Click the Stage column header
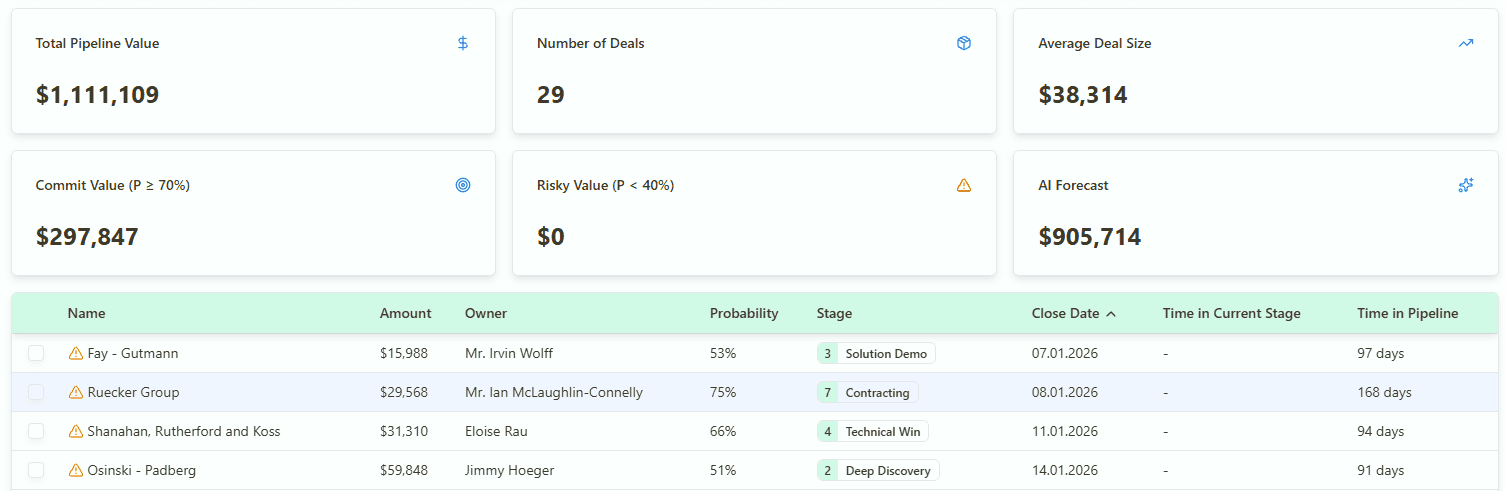1506x491 pixels. coord(834,313)
